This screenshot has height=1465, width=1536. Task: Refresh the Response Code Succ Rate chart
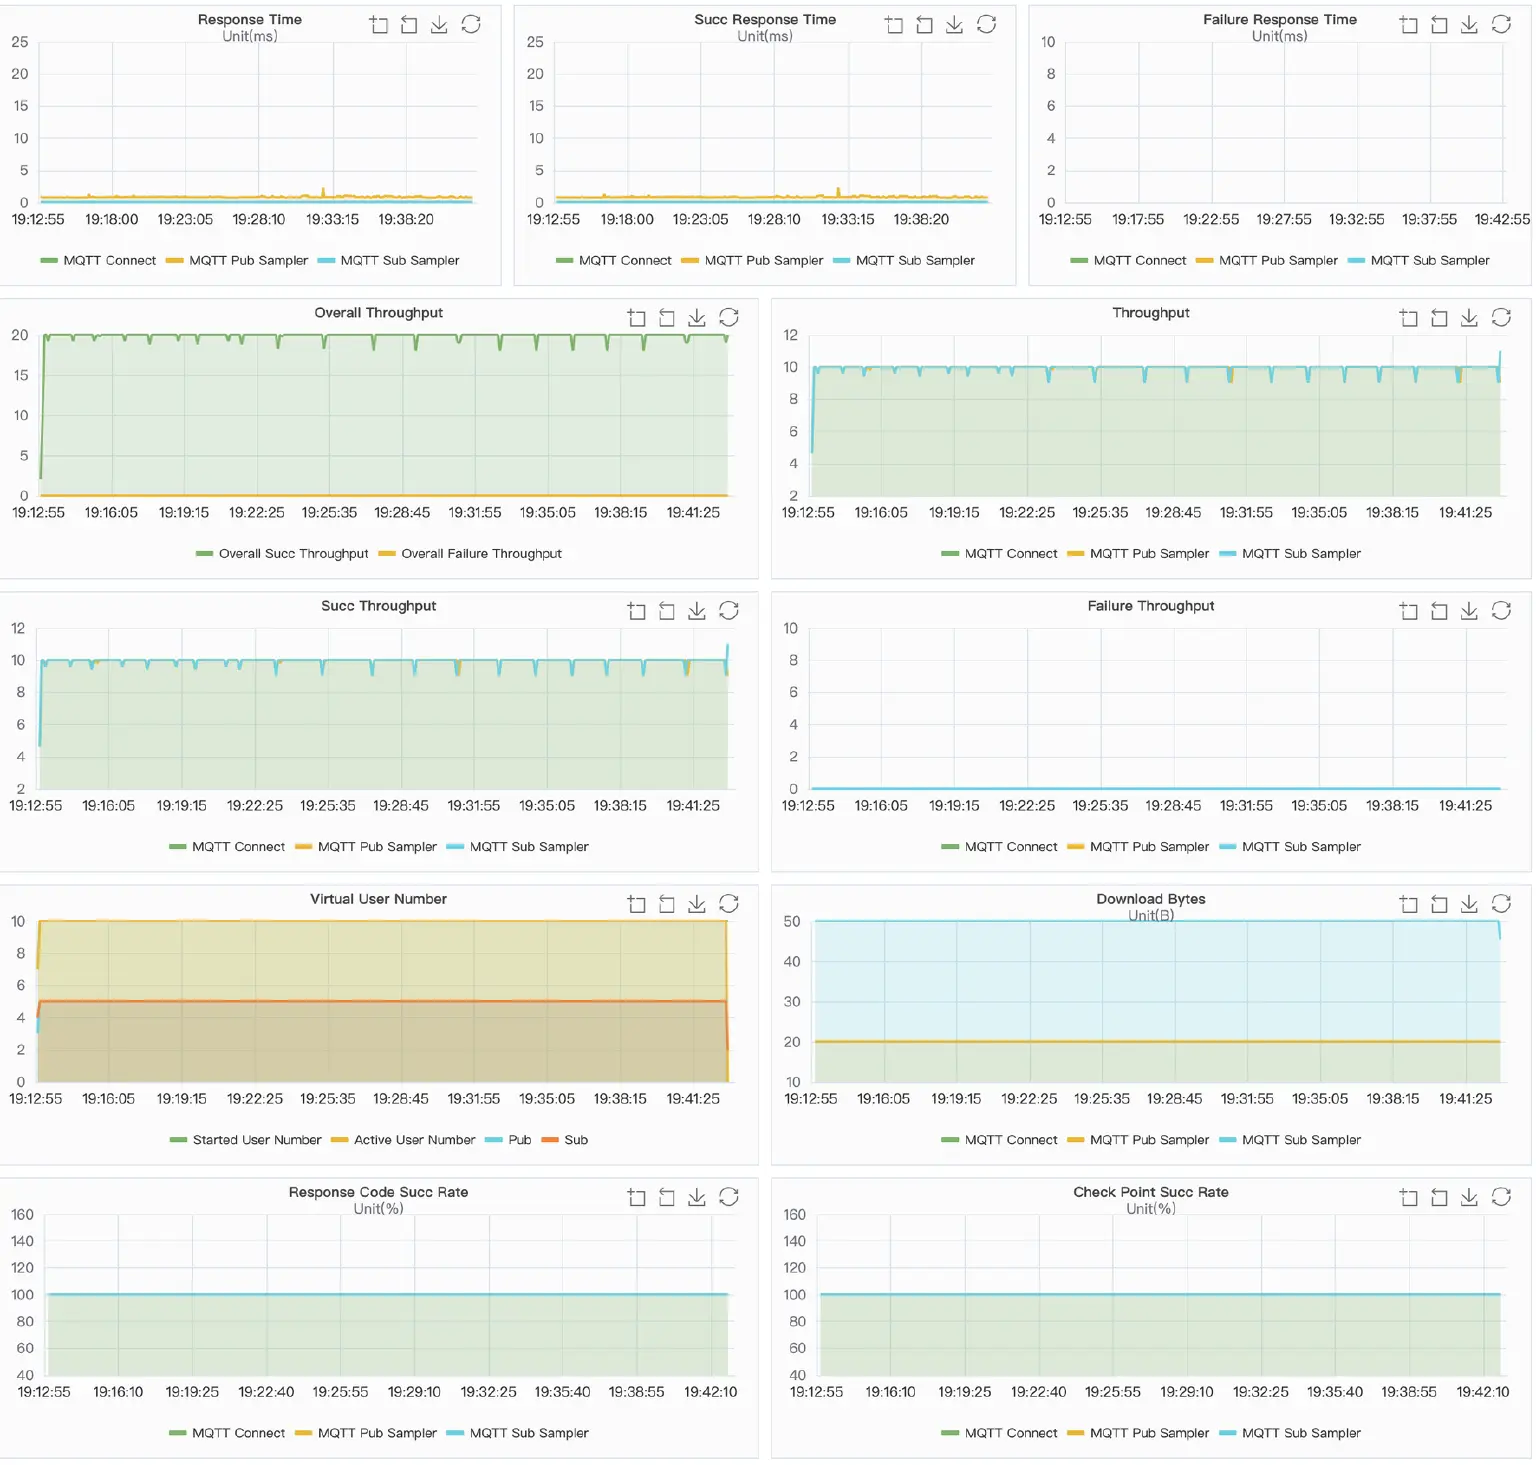click(x=729, y=1196)
